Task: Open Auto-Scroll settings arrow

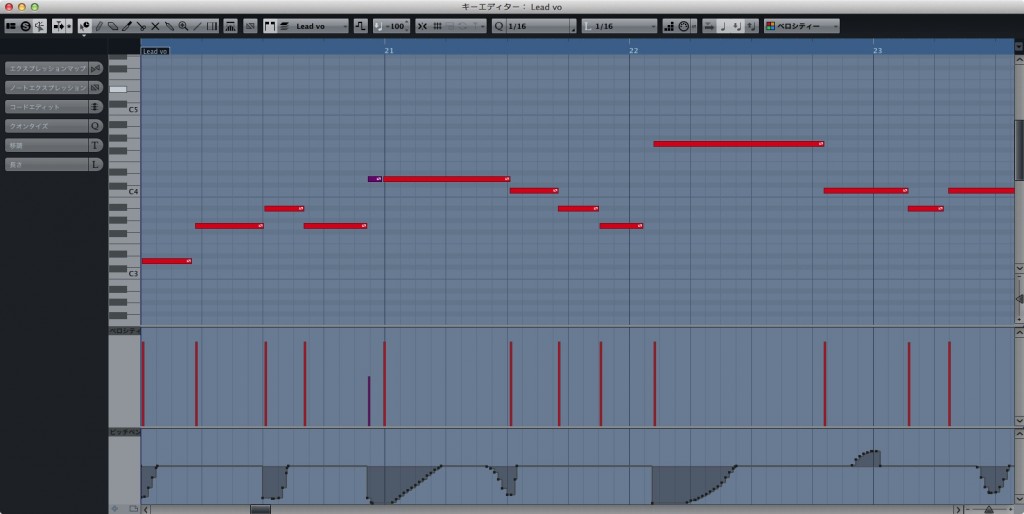Action: point(69,26)
